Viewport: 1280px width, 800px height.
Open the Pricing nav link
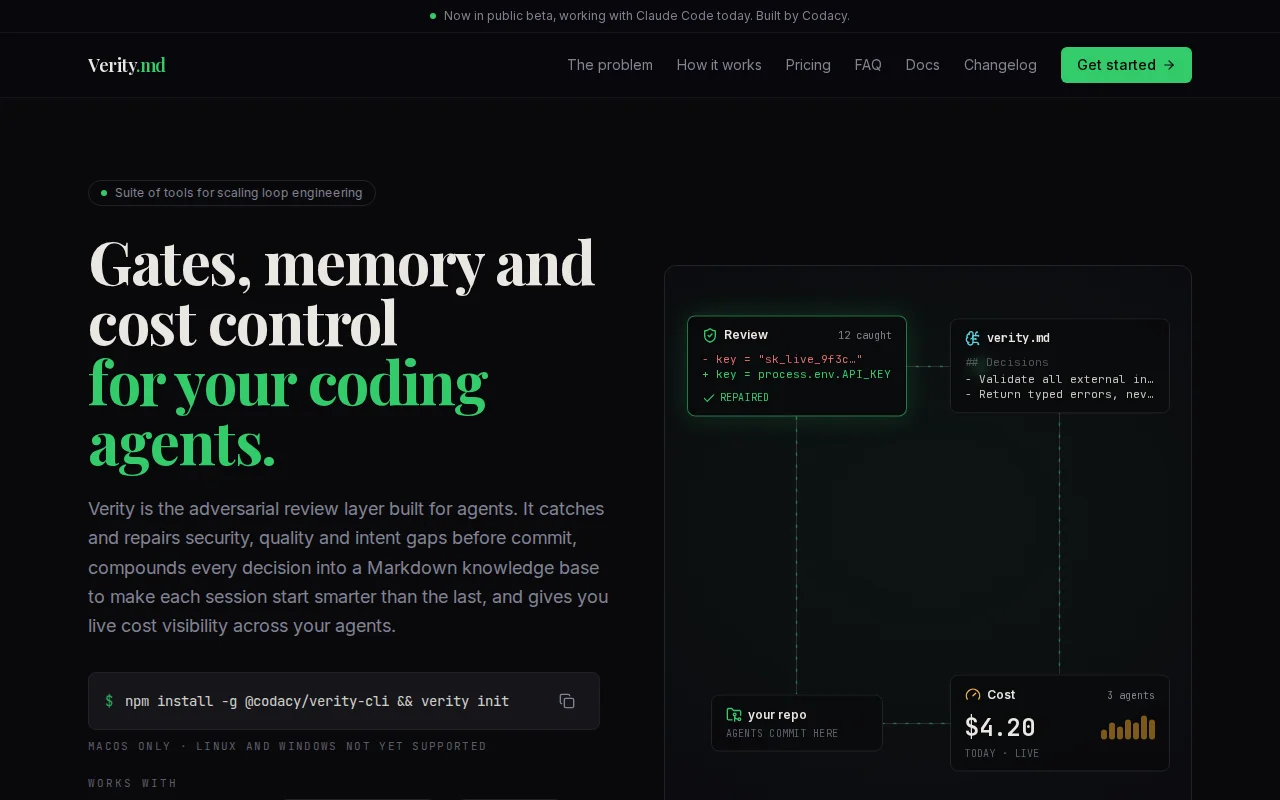[808, 65]
